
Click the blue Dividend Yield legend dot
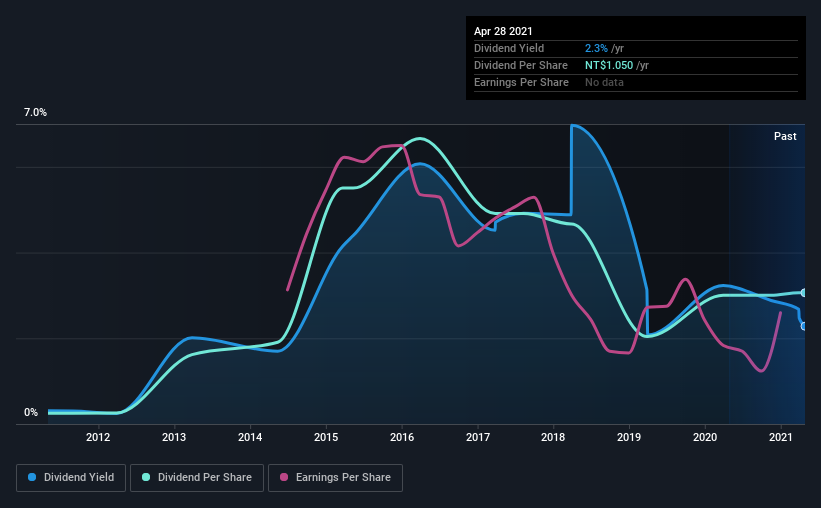click(x=32, y=477)
